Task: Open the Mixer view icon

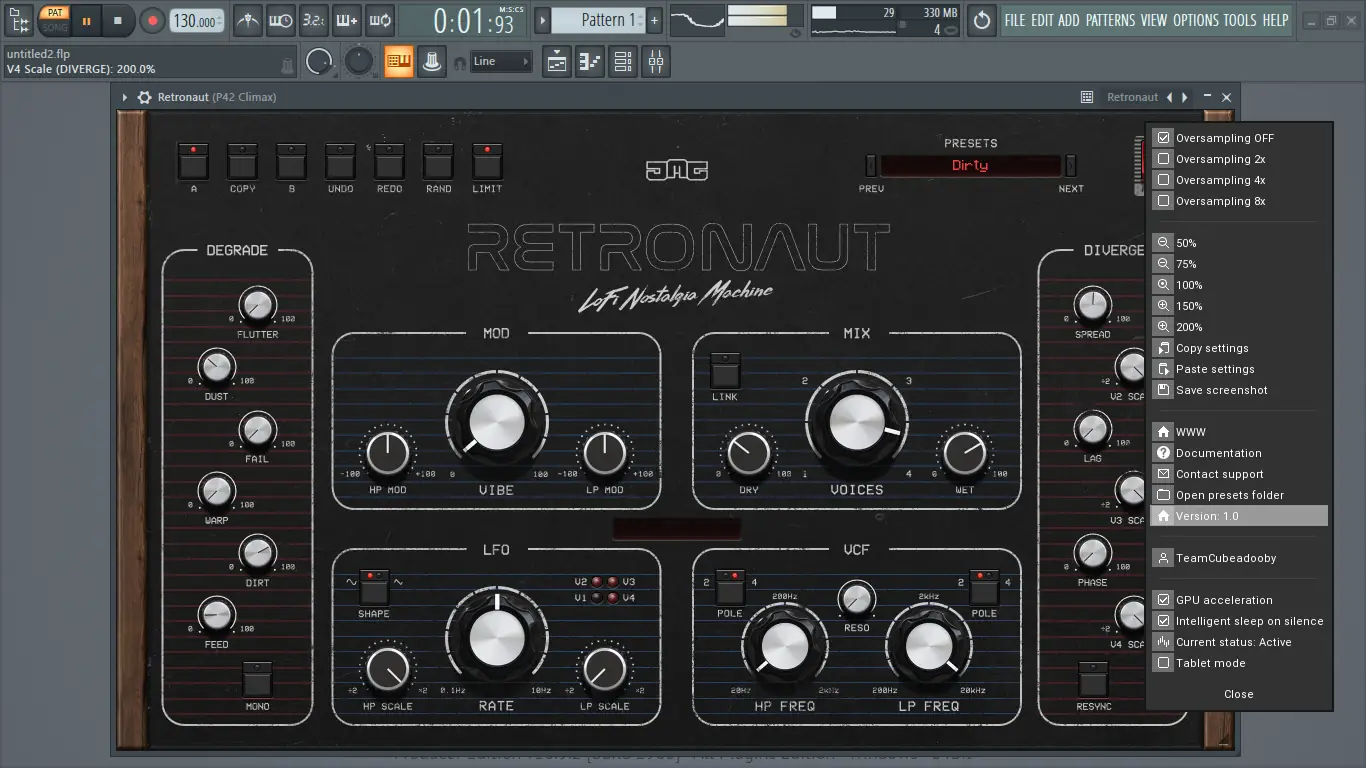Action: tap(656, 62)
